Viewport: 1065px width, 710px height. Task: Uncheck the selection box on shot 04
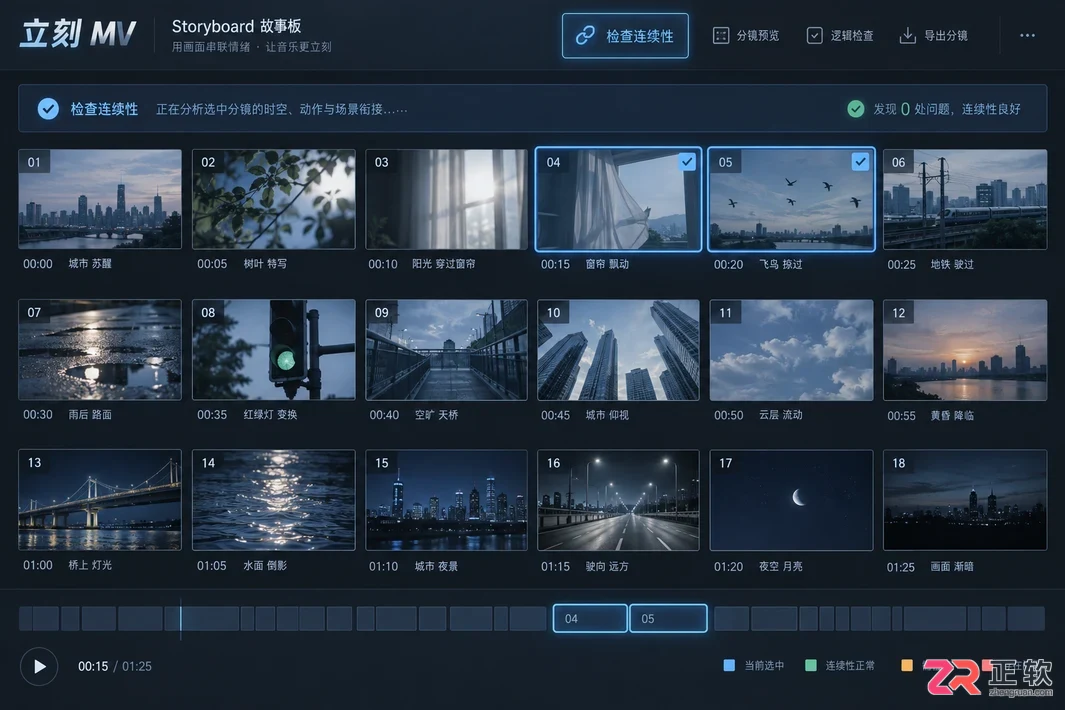[687, 162]
